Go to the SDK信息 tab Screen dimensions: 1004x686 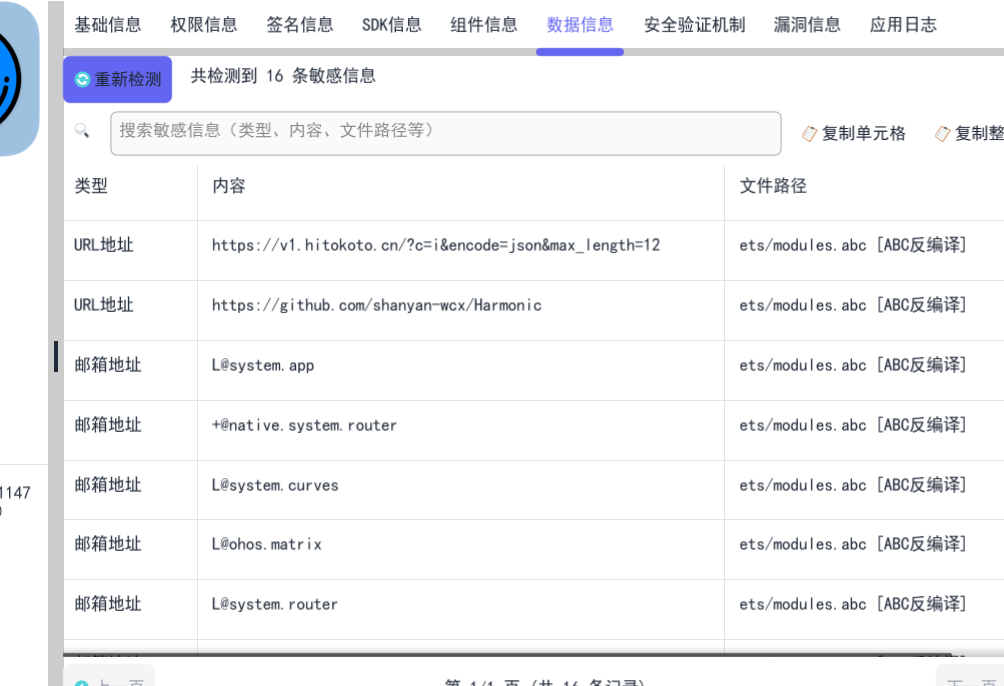(392, 25)
